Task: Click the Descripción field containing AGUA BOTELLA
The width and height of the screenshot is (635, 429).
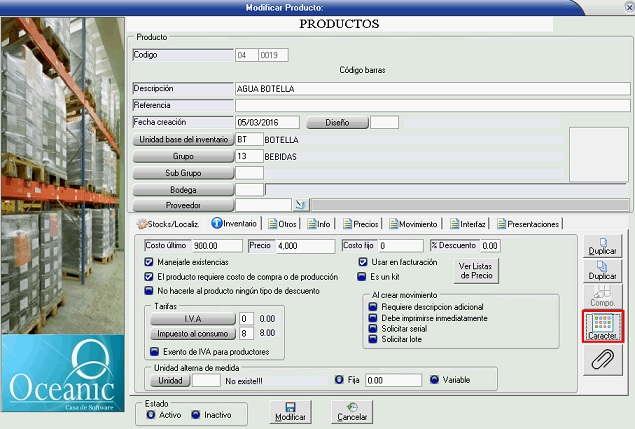Action: pyautogui.click(x=431, y=88)
